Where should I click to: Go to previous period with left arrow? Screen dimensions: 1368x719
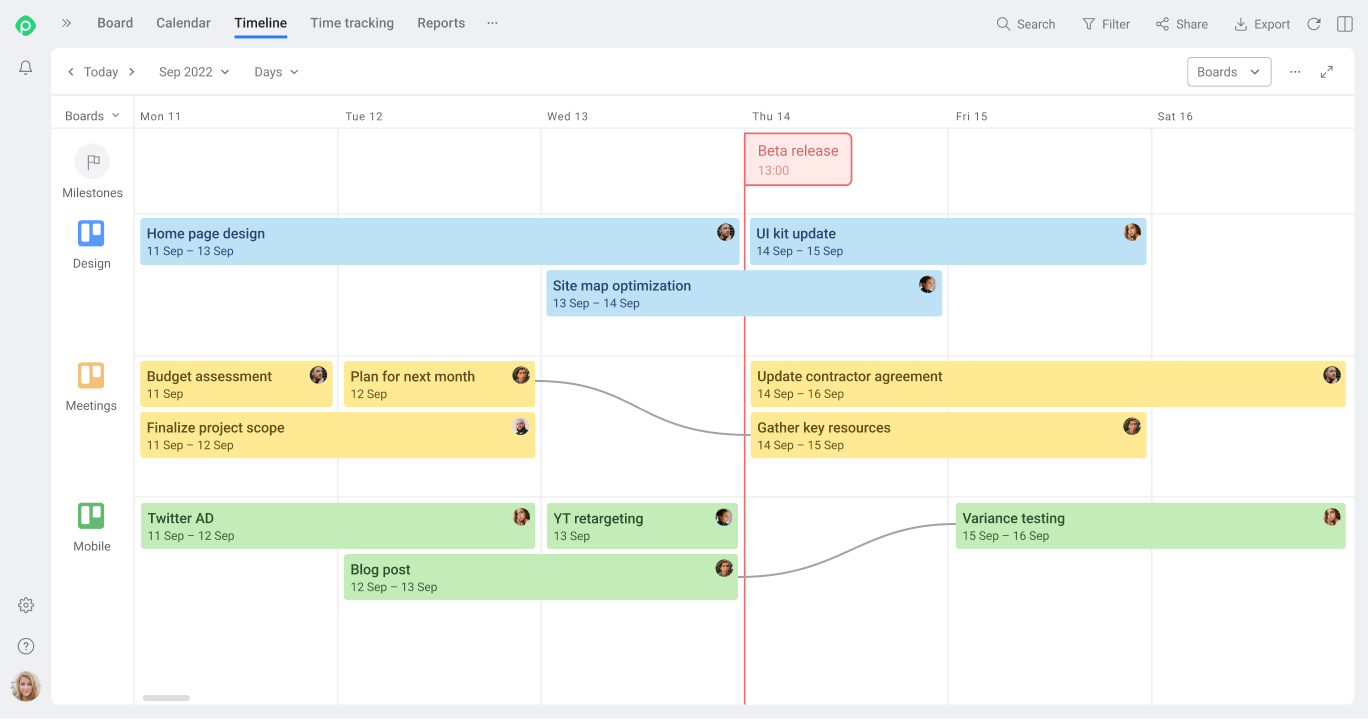[71, 72]
